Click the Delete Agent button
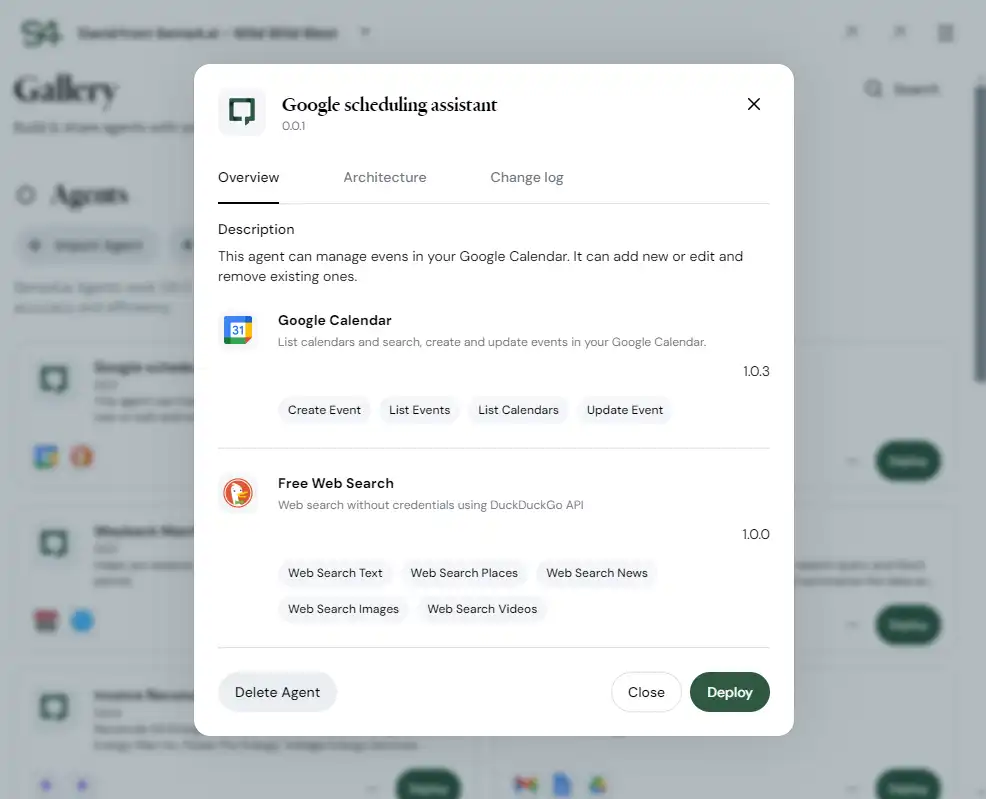 click(277, 692)
